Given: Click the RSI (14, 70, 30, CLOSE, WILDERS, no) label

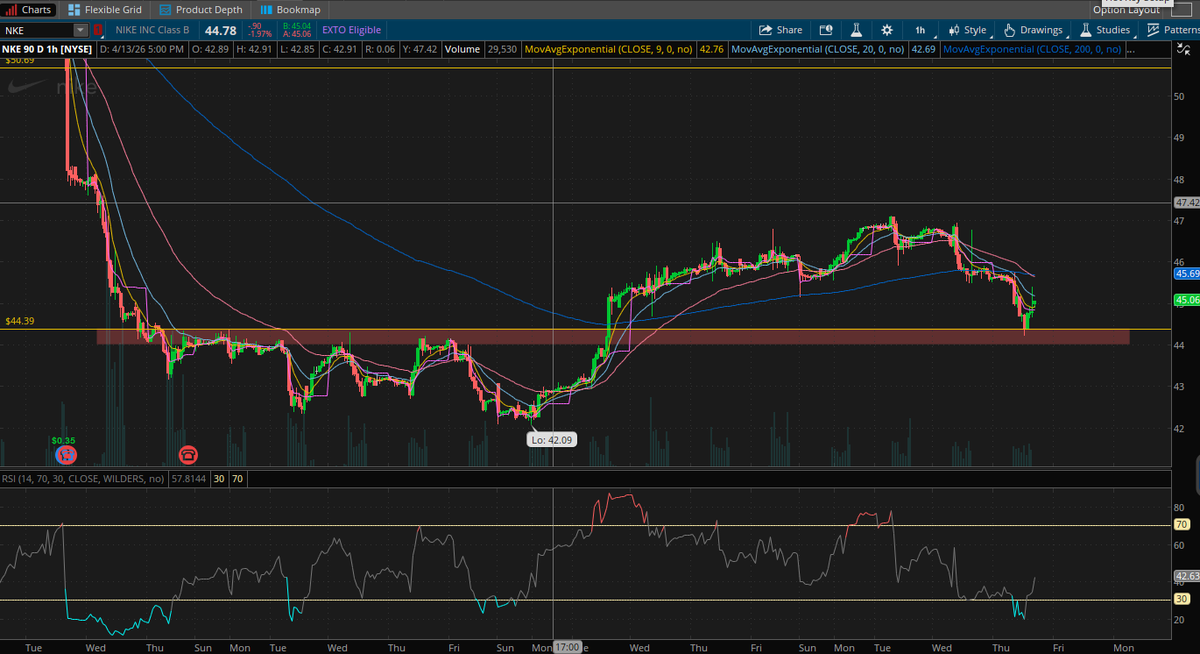Looking at the screenshot, I should point(83,479).
